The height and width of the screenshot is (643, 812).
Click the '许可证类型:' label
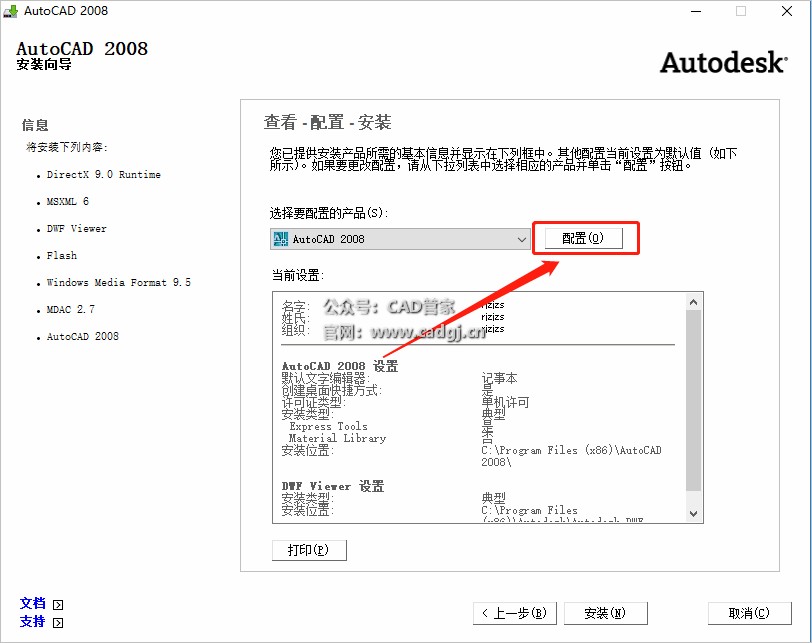point(313,402)
